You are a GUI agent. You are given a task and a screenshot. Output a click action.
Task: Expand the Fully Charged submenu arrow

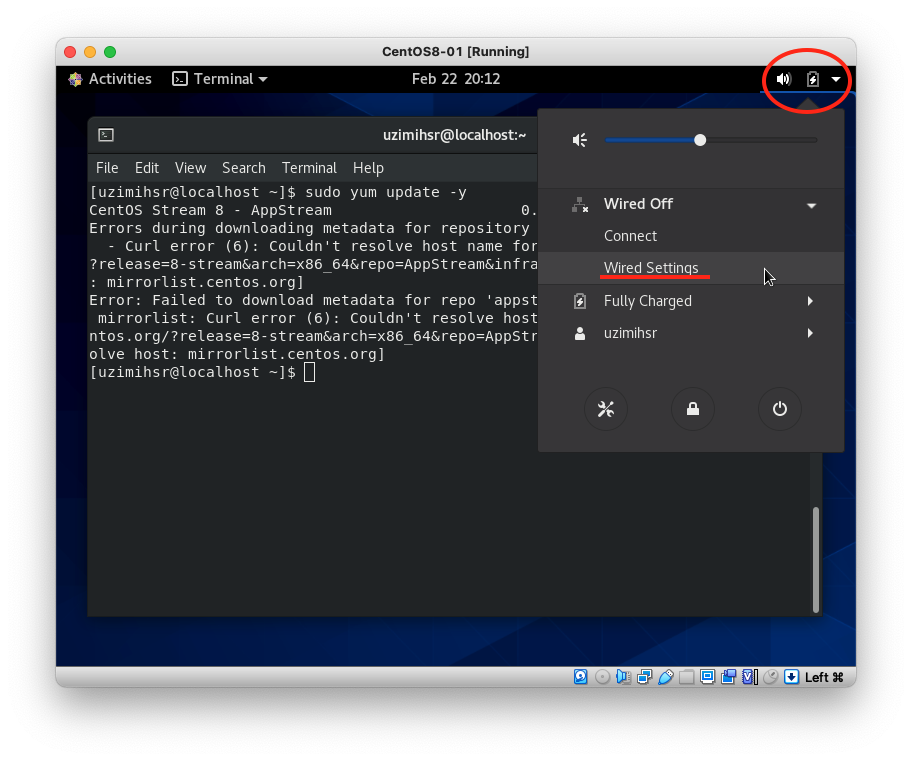(x=810, y=301)
